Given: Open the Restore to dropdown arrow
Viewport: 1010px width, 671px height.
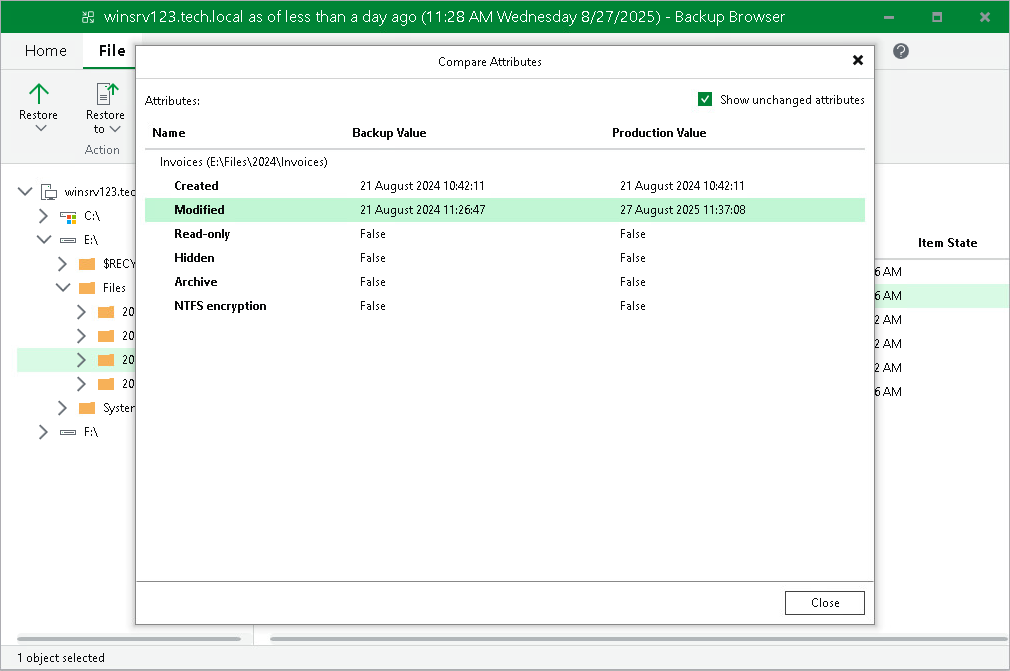Looking at the screenshot, I should (x=115, y=129).
